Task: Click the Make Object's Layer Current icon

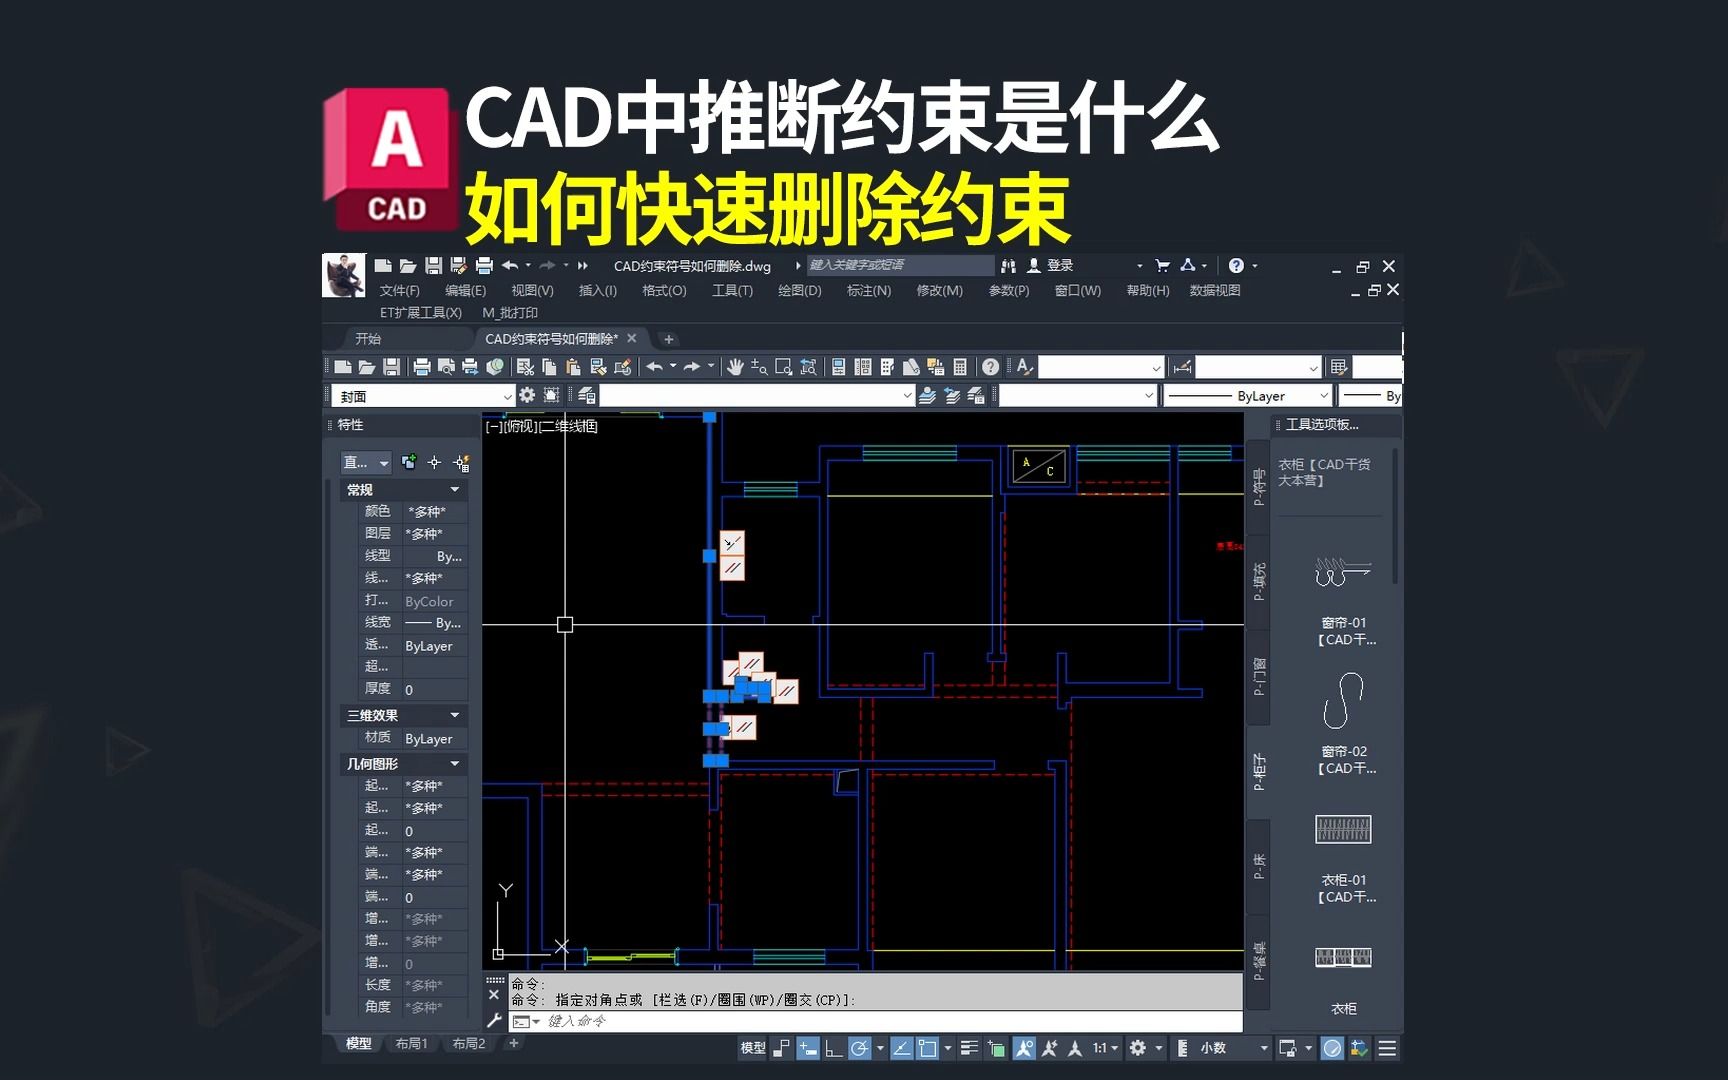Action: click(927, 396)
